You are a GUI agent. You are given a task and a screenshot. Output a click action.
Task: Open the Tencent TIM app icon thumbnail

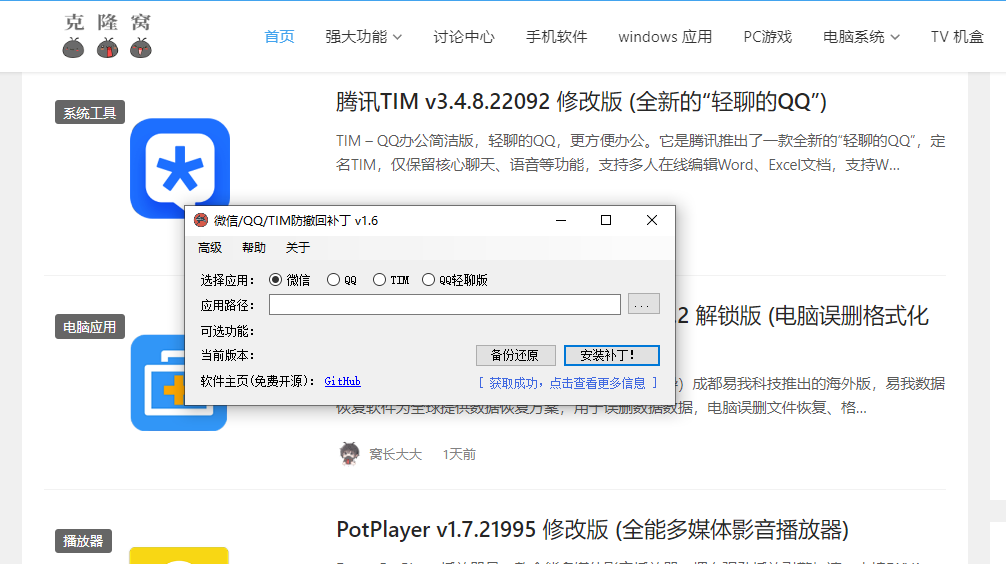coord(180,168)
